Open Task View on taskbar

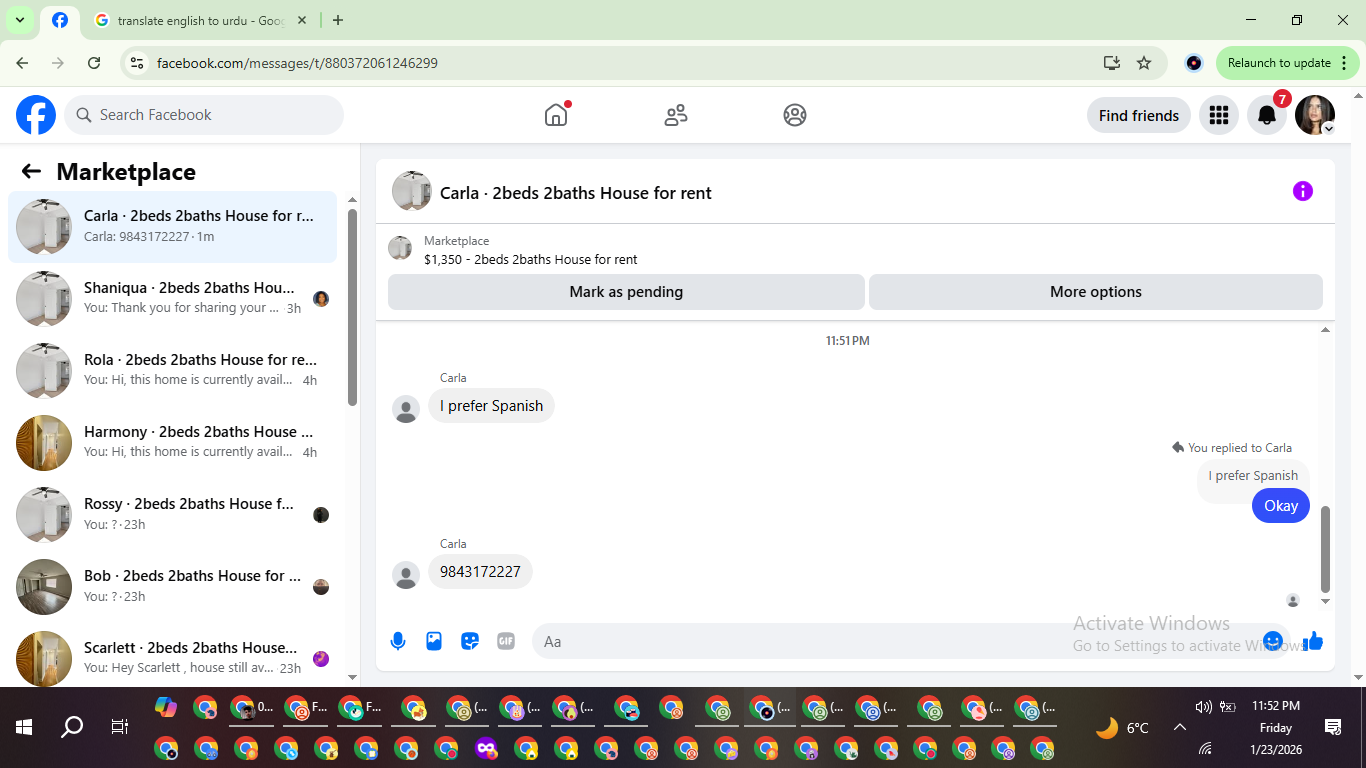(x=119, y=728)
